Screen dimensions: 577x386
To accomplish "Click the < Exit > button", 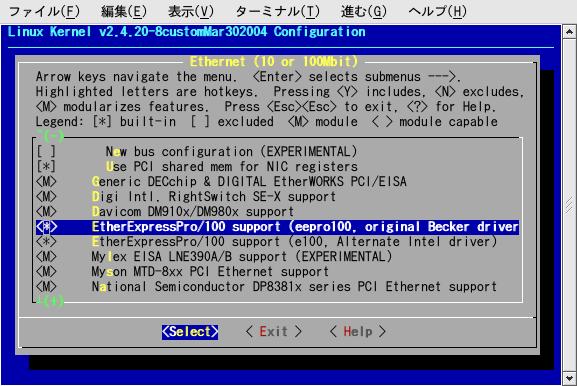I will click(x=273, y=332).
